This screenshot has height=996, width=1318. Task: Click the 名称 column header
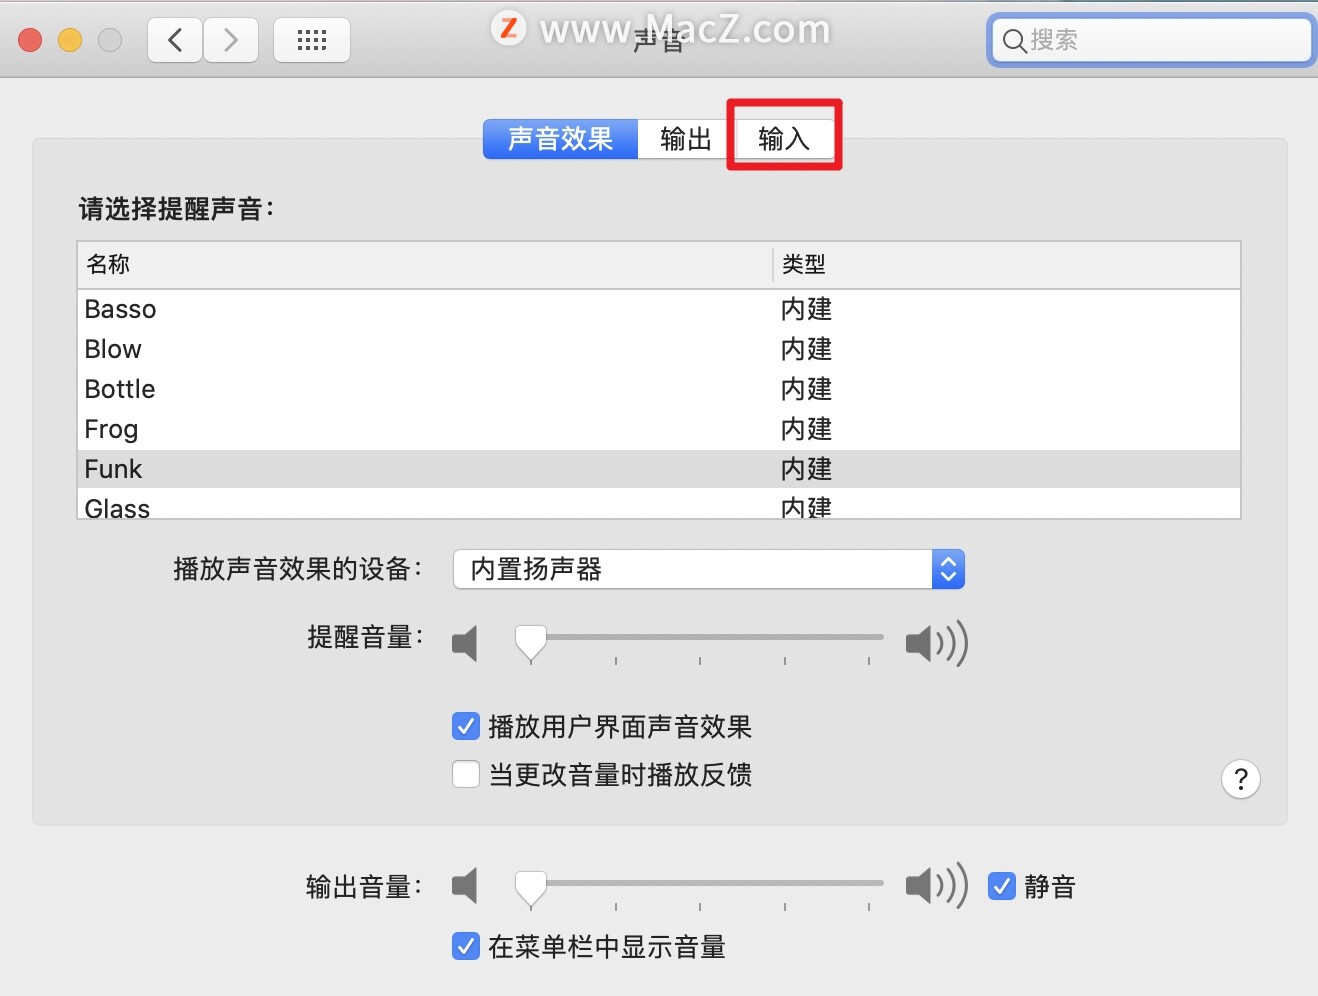tap(107, 264)
